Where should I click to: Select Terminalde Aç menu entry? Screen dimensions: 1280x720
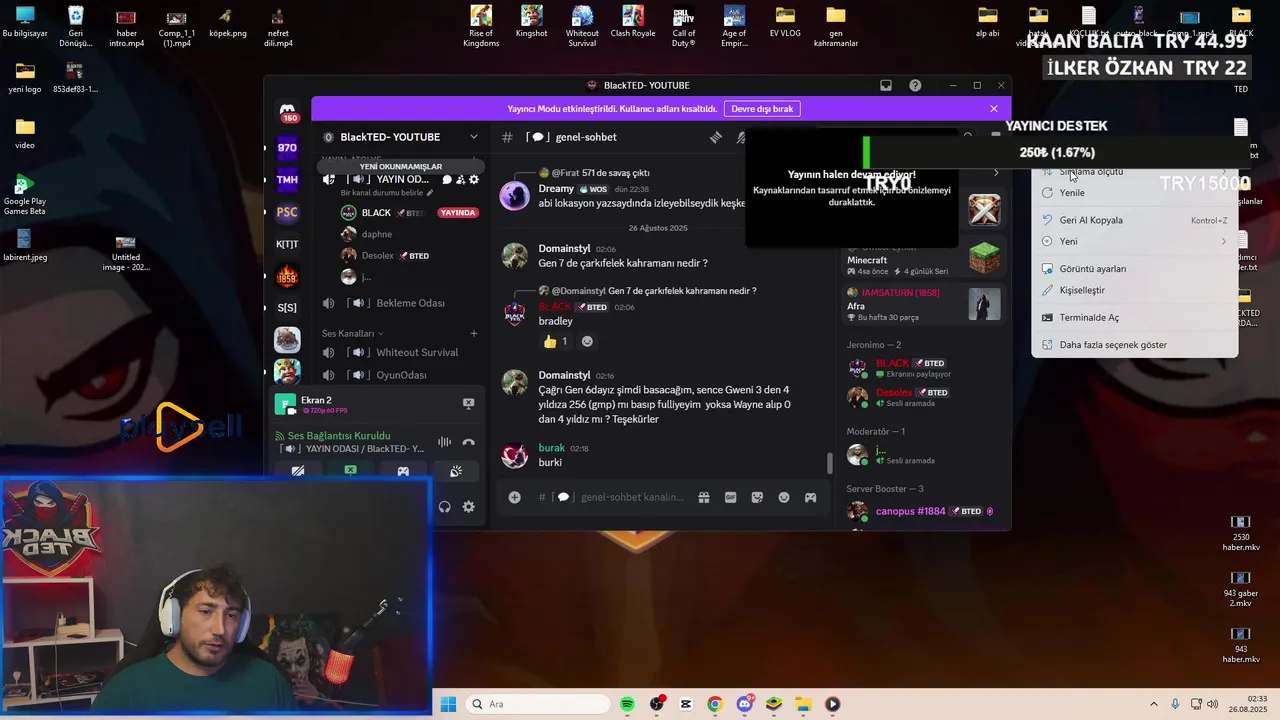click(1135, 317)
